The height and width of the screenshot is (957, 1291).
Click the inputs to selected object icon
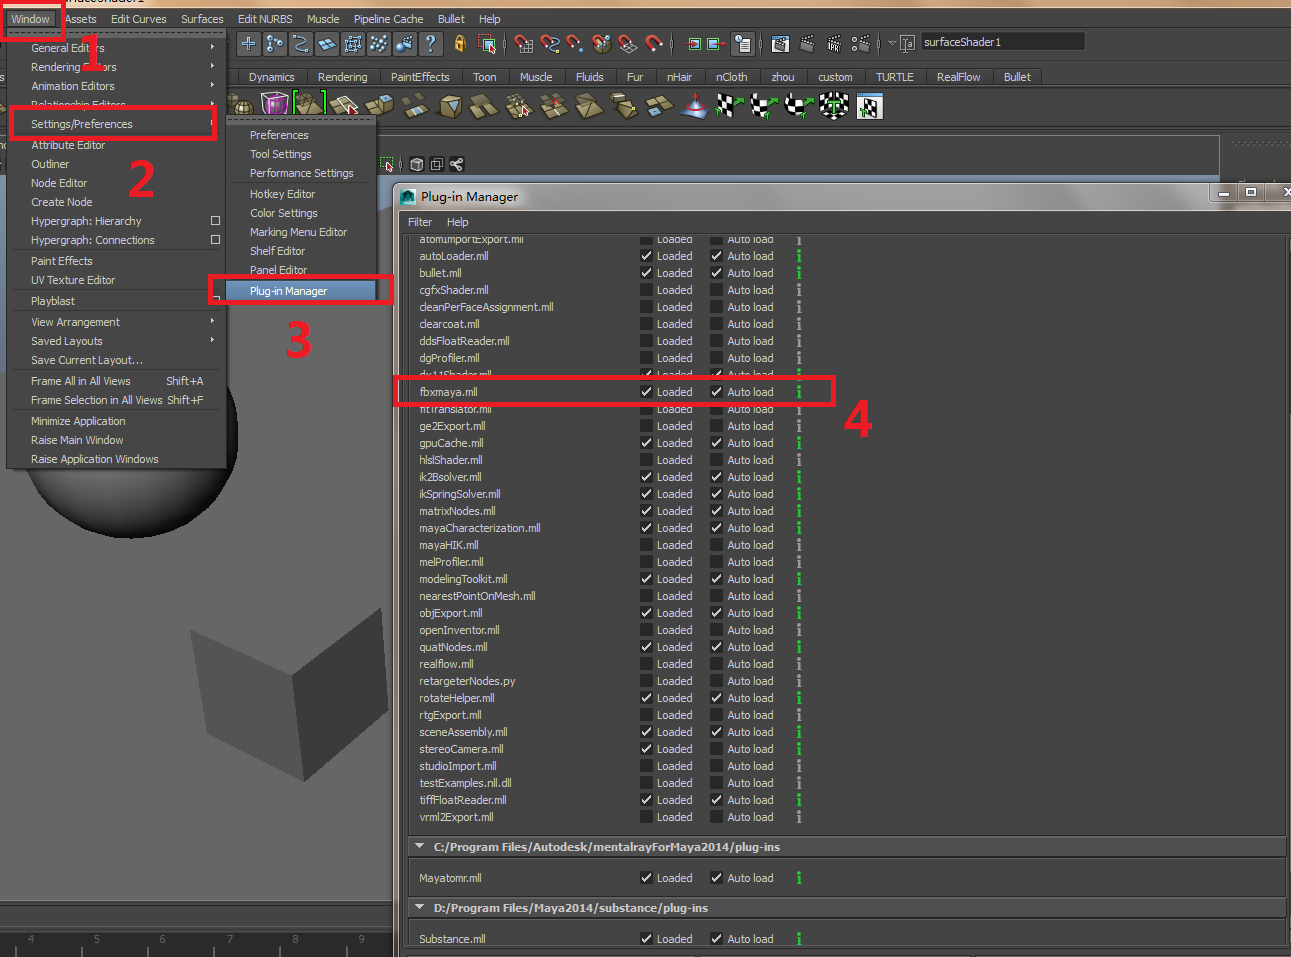coord(694,43)
